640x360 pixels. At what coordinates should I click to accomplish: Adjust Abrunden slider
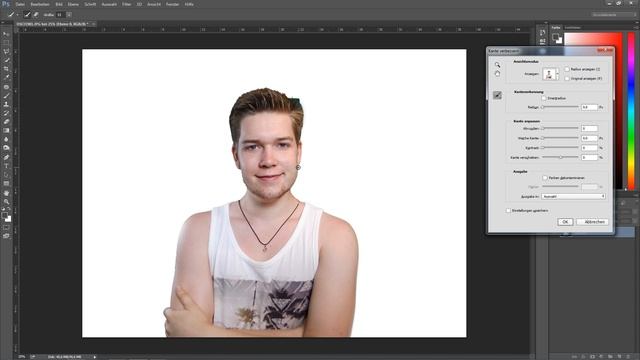pyautogui.click(x=560, y=128)
